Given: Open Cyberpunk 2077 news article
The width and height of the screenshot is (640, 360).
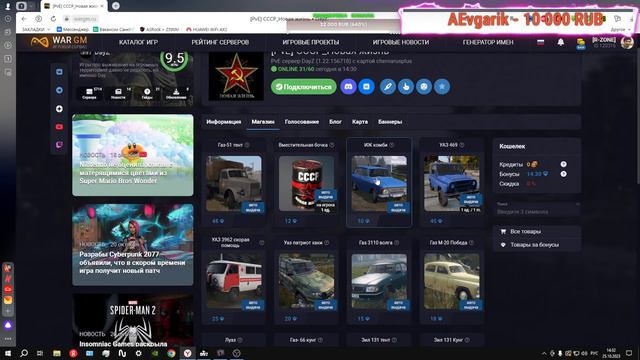Looking at the screenshot, I should [133, 244].
